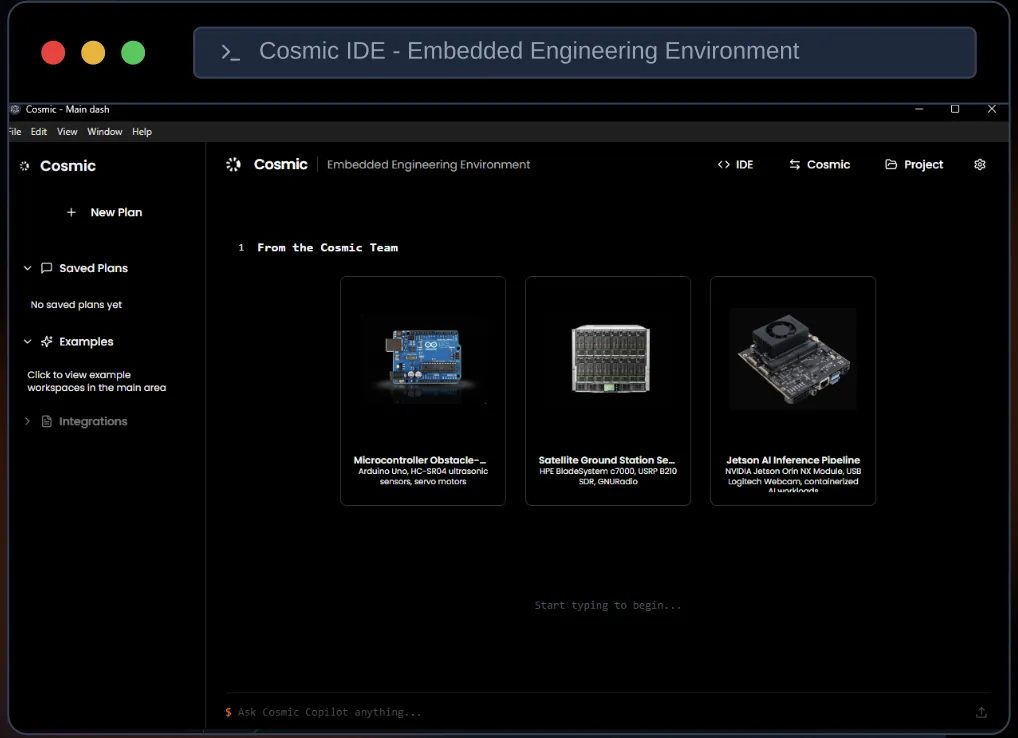The height and width of the screenshot is (738, 1018).
Task: Switch to the Cosmic view button
Action: (819, 165)
